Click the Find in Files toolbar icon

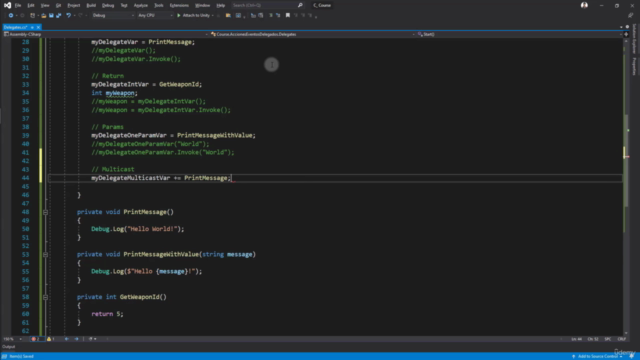pyautogui.click(x=228, y=16)
